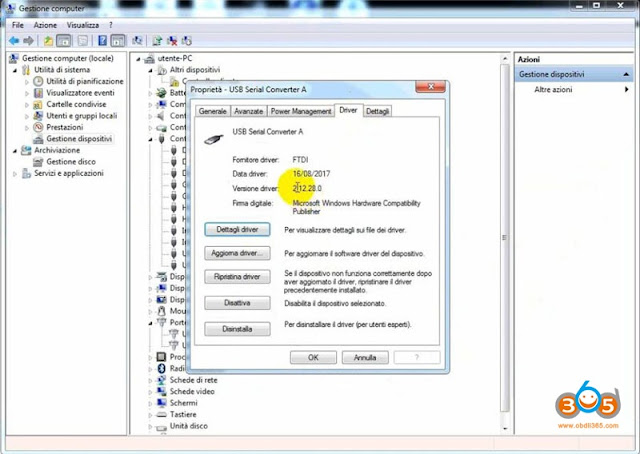Viewport: 640px width, 454px height.
Task: Switch to the Generale tab
Action: (x=213, y=111)
